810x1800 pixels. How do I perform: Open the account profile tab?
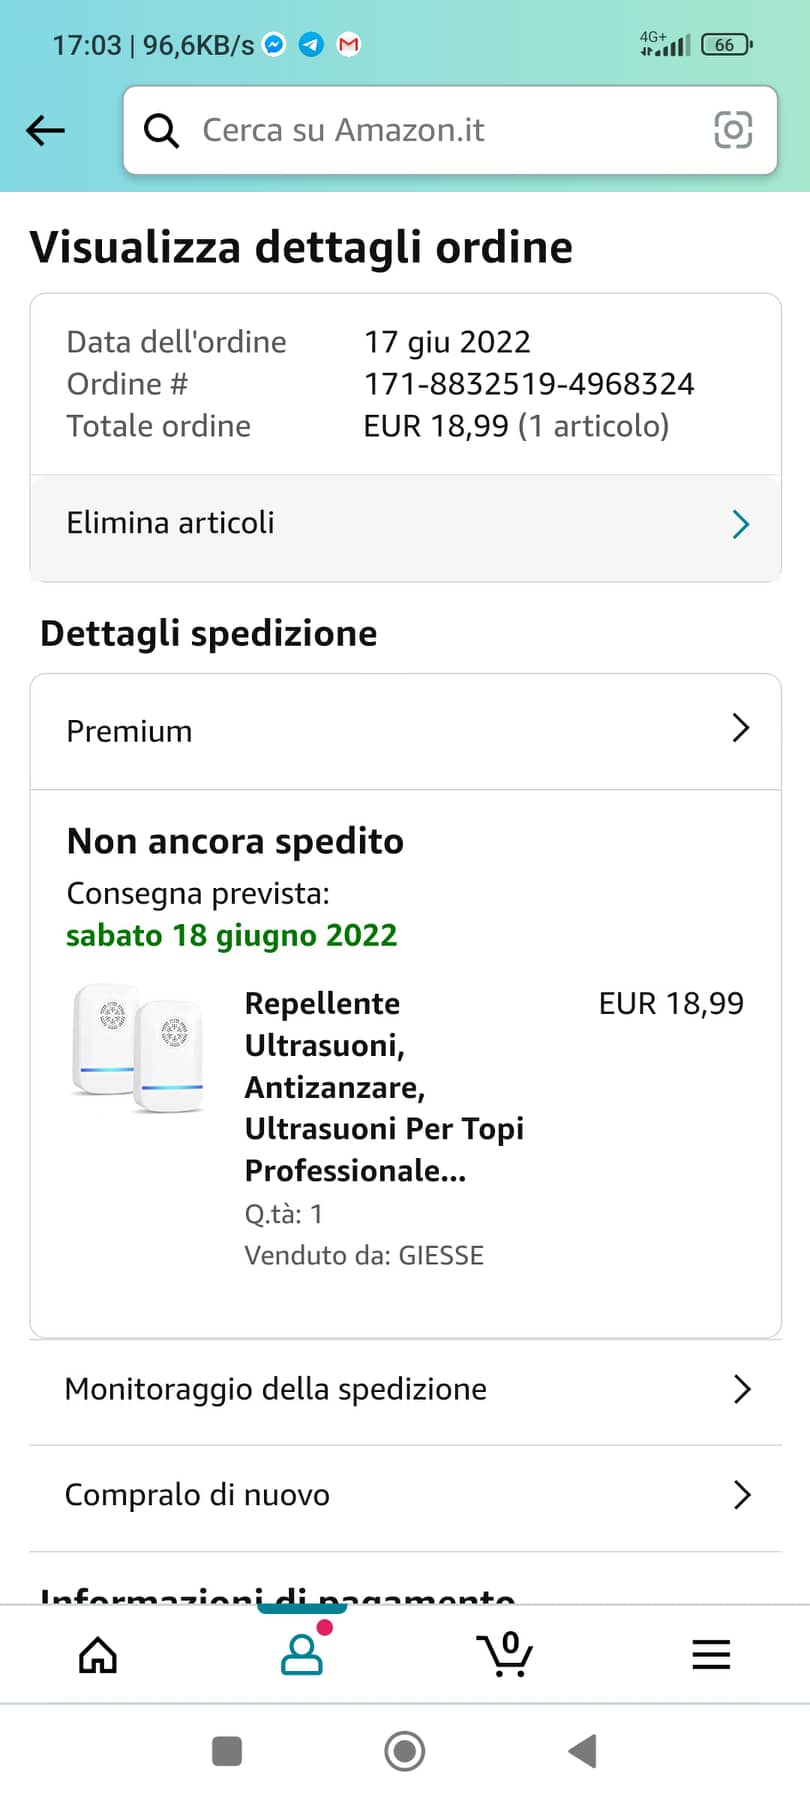tap(302, 1655)
